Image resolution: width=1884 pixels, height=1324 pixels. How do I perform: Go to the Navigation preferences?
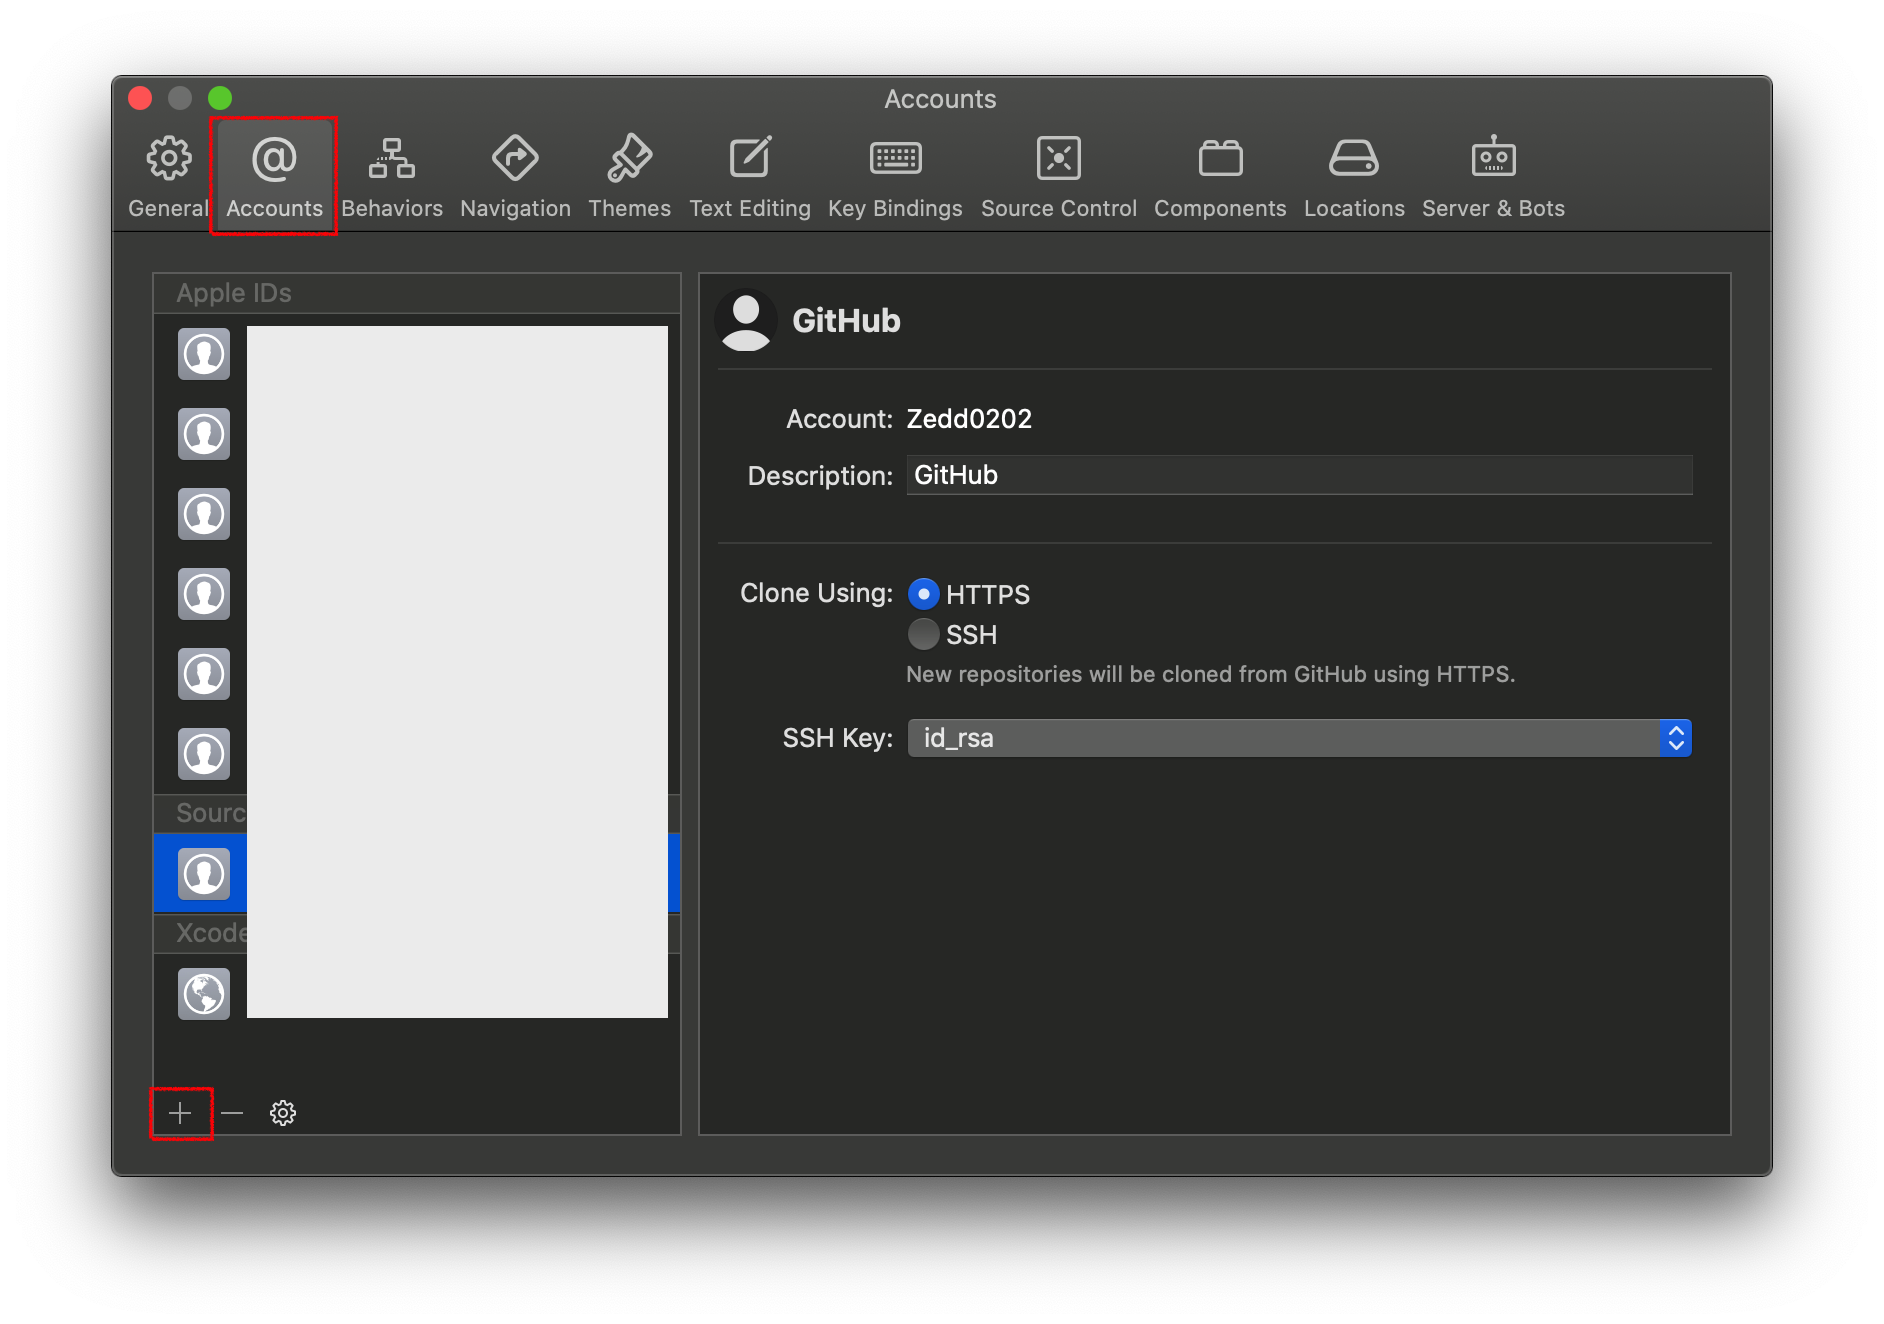[x=515, y=177]
